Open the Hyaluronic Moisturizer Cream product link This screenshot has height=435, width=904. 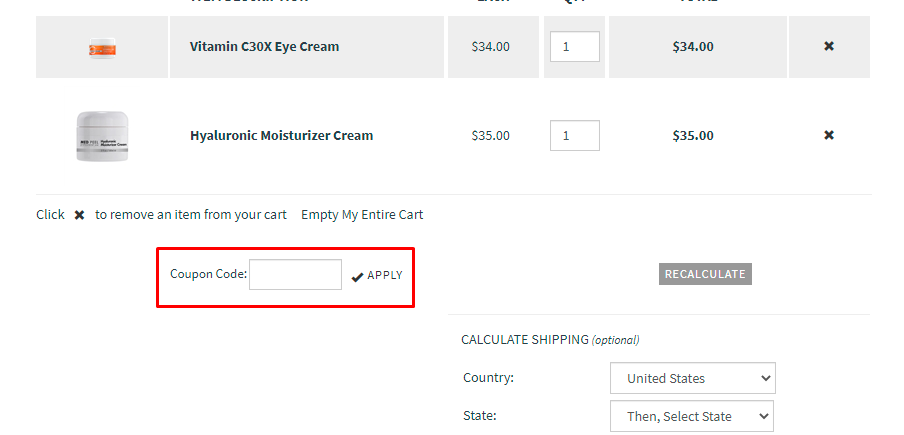coord(281,135)
